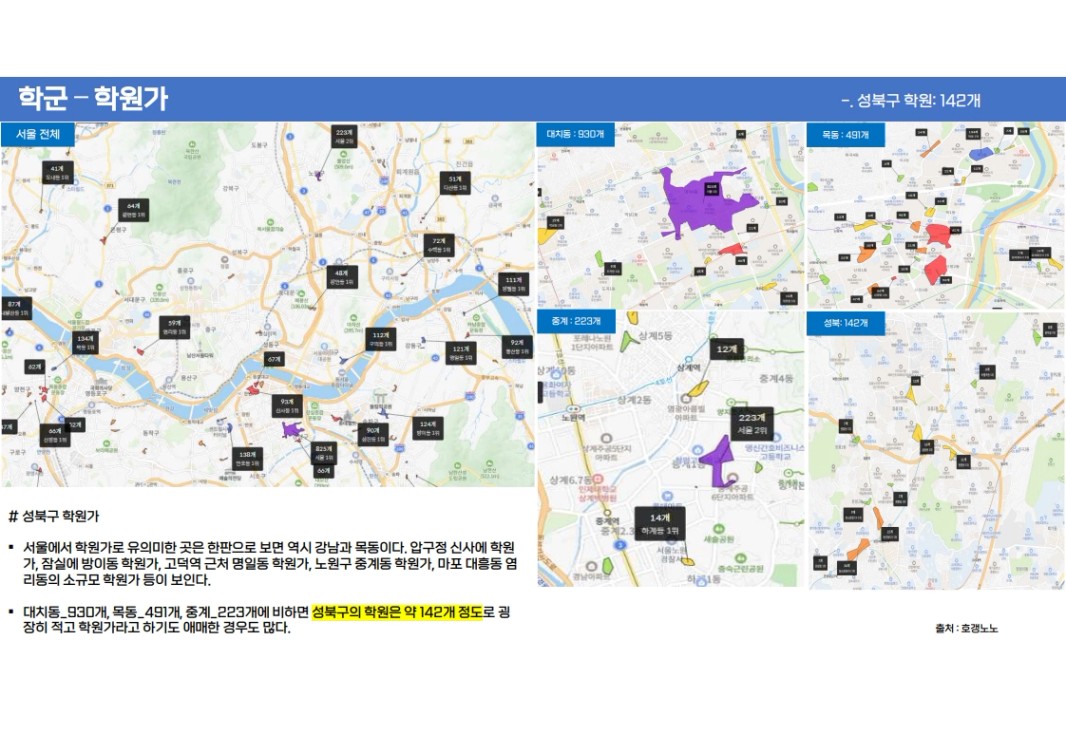Click the '134개' marker on Seoul map
The height and width of the screenshot is (753, 1066).
coord(85,343)
